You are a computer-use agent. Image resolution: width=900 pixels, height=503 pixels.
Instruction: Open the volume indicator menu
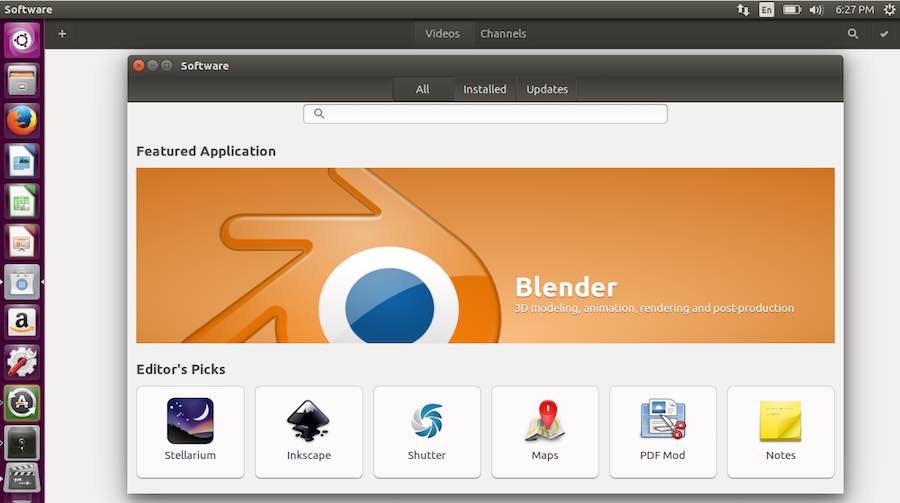coord(816,9)
